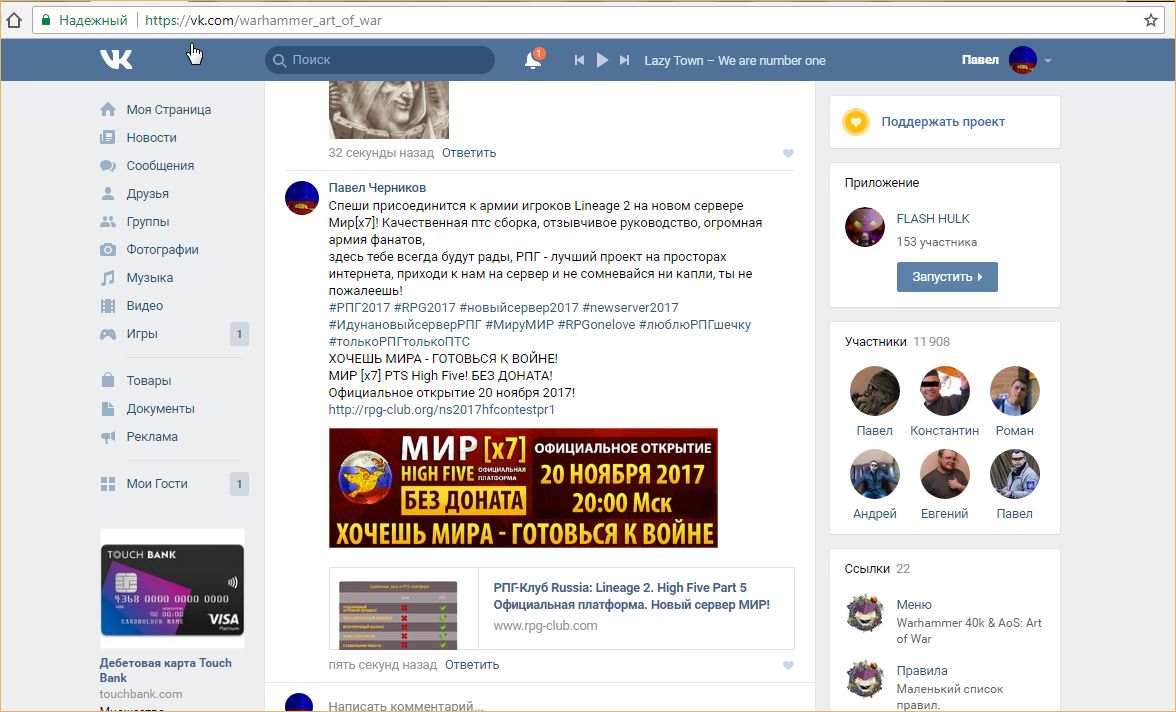
Task: Click Поддержать проект button
Action: 943,122
